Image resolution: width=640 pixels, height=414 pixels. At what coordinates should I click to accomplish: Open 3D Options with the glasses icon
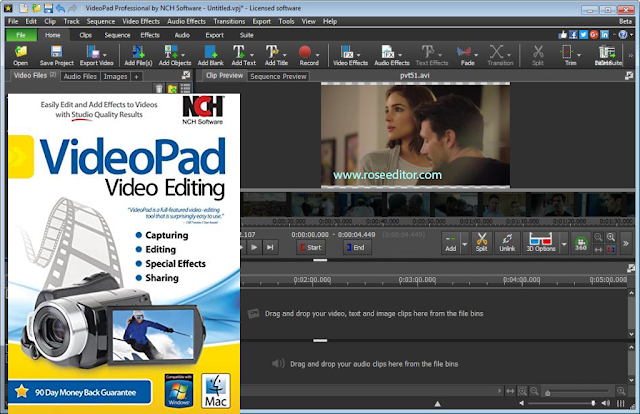541,243
